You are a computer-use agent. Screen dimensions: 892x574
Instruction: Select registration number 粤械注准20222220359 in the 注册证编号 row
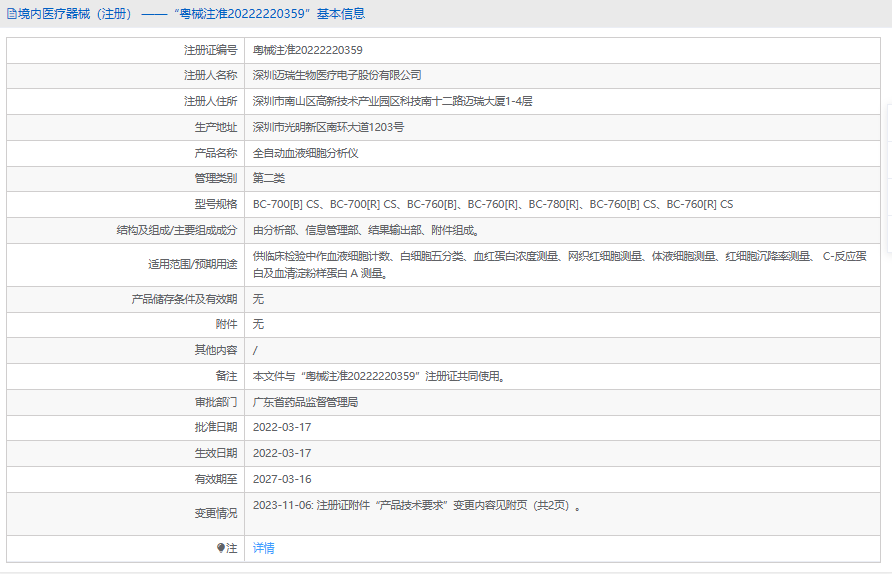point(307,50)
